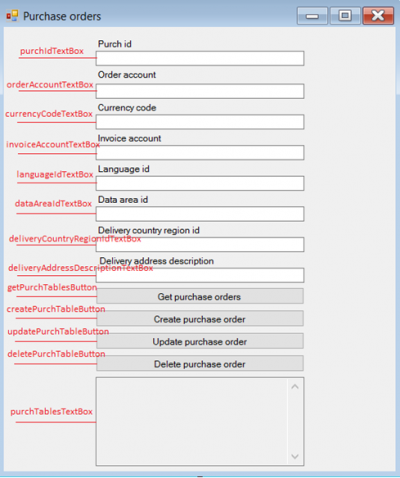Click the Get purchase orders button
The height and width of the screenshot is (478, 400).
(x=200, y=296)
